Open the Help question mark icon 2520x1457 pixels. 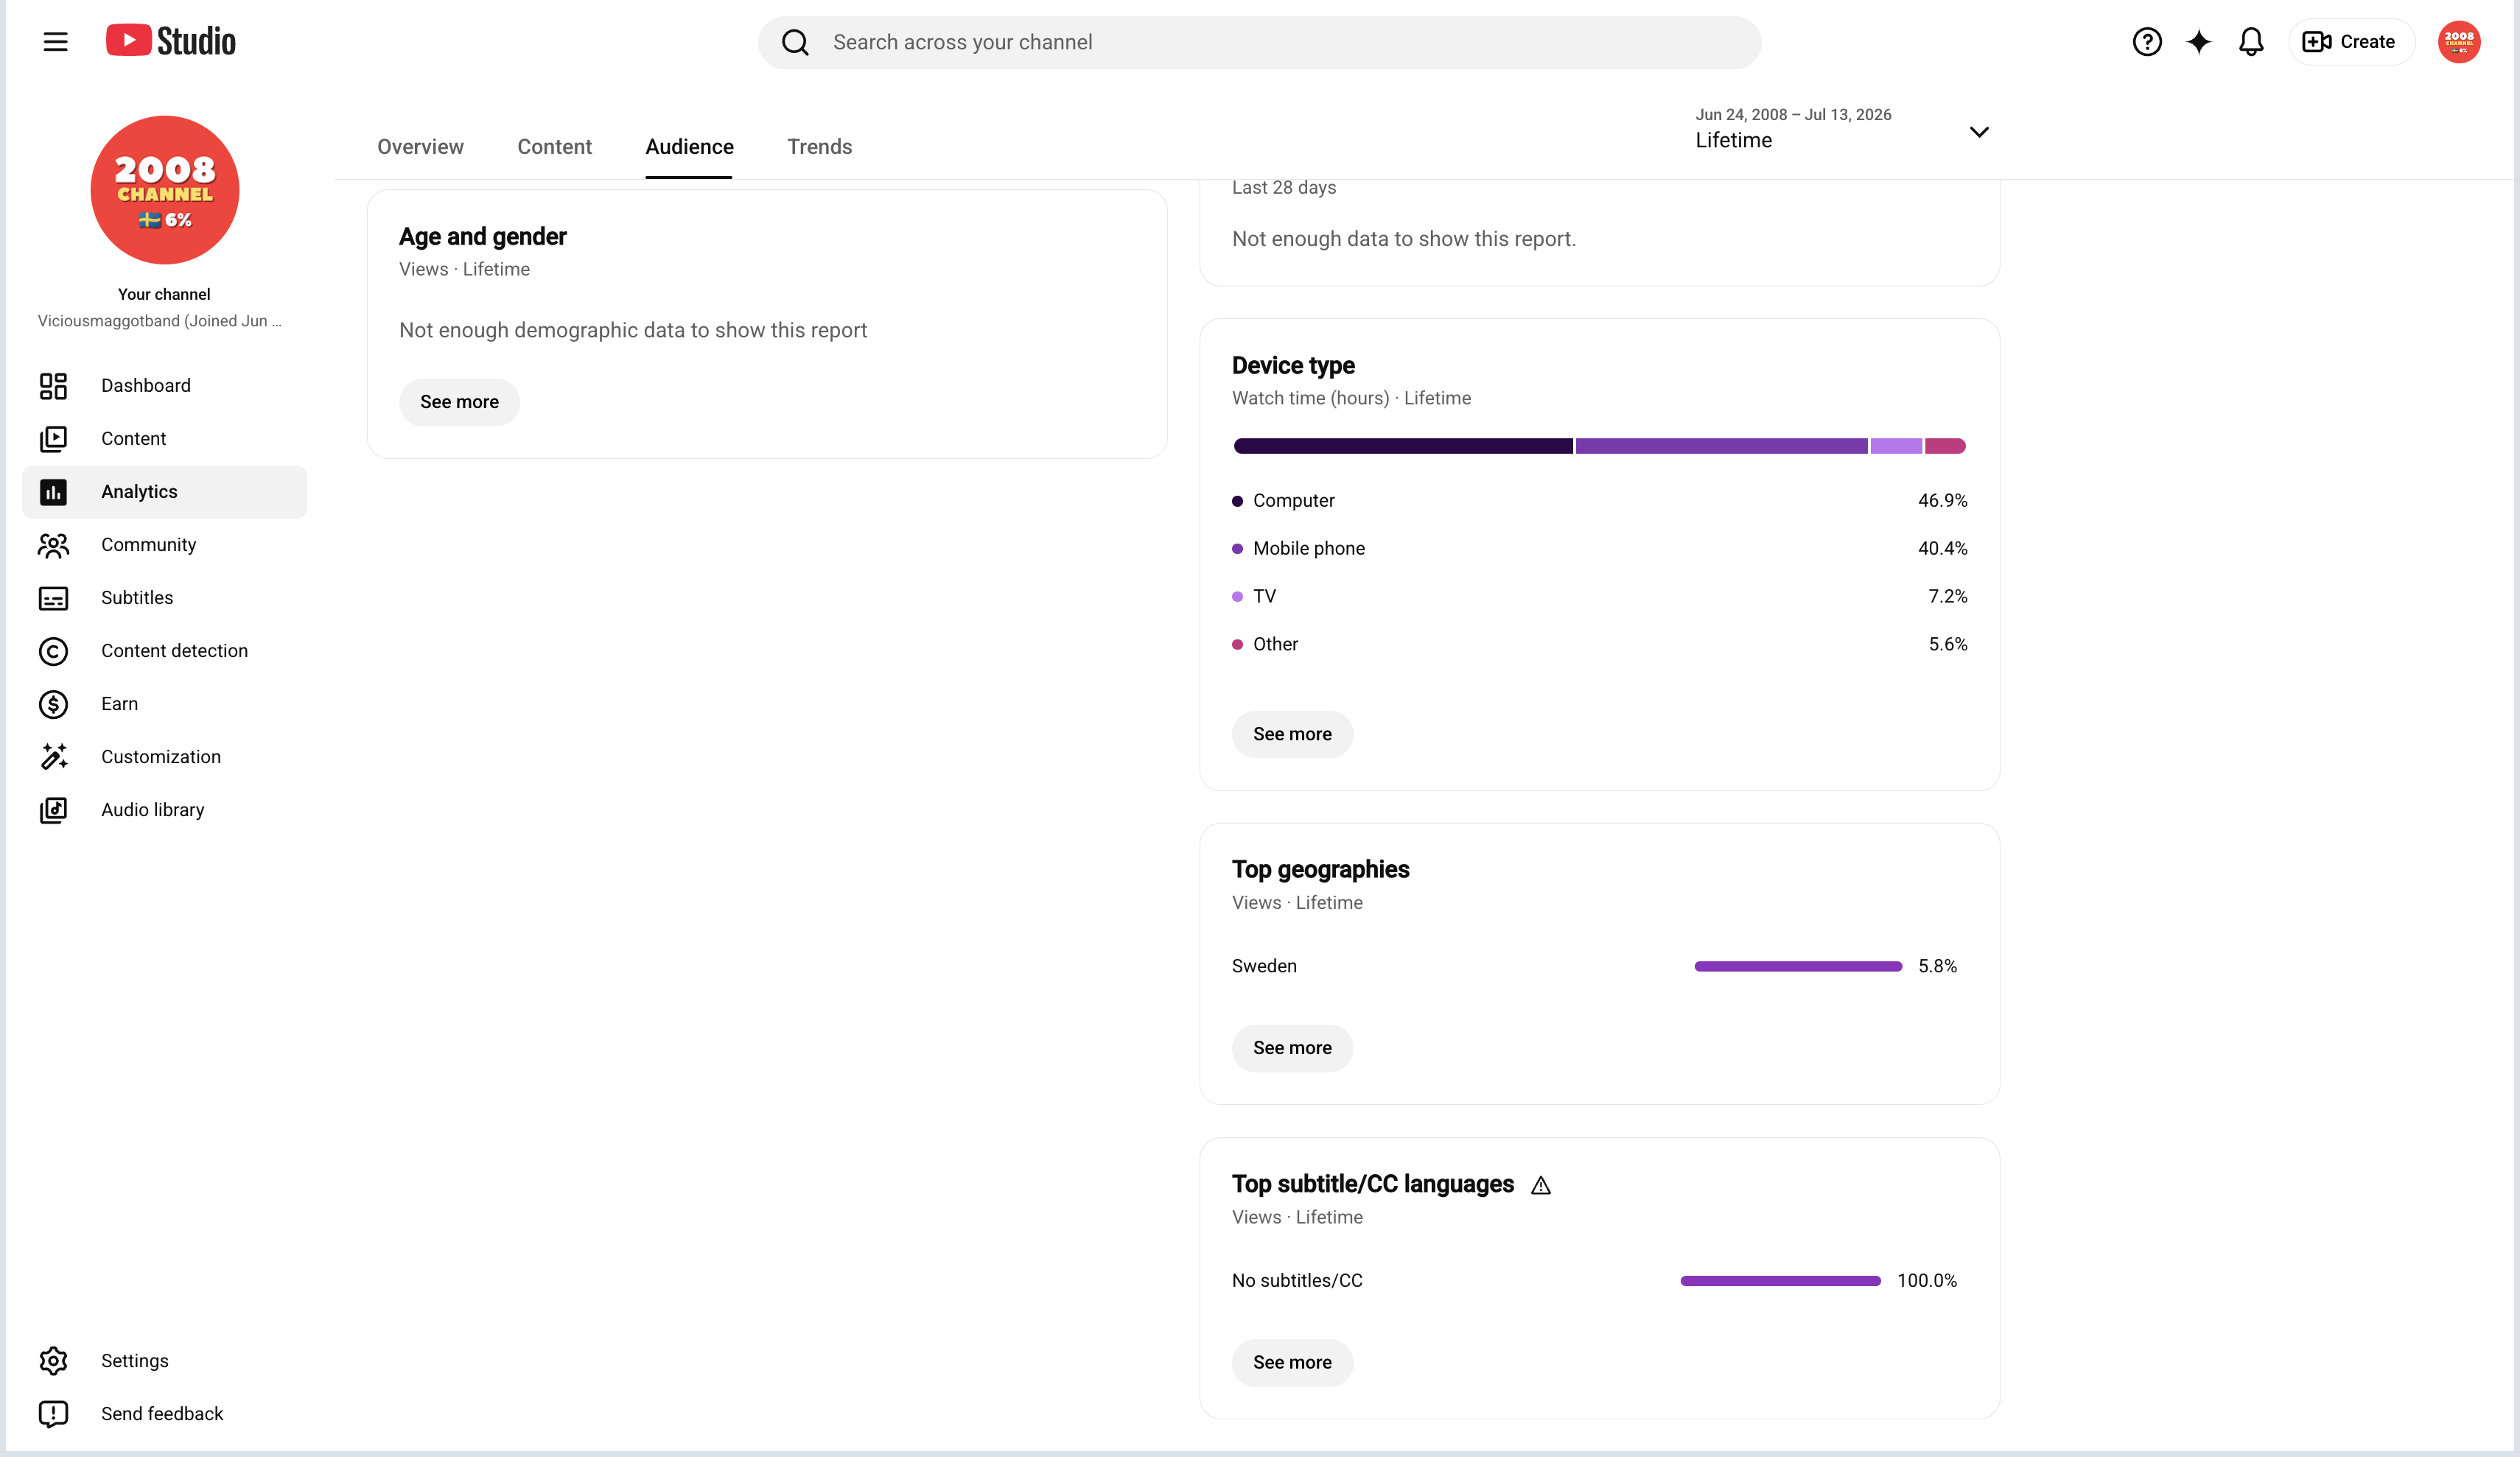[x=2146, y=42]
